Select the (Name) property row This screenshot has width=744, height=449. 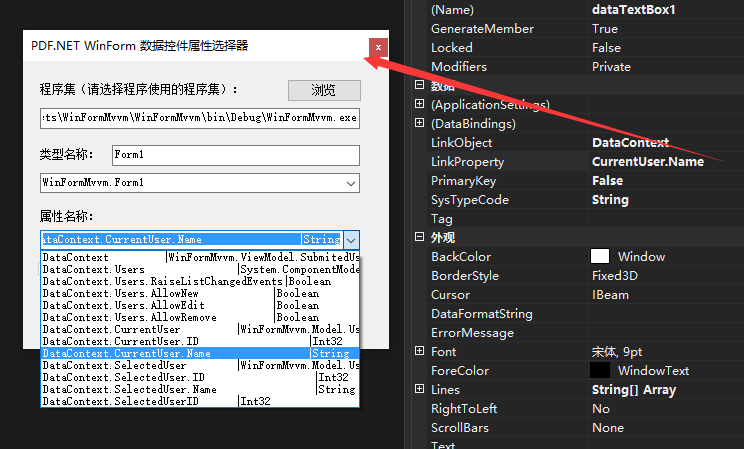[586, 9]
